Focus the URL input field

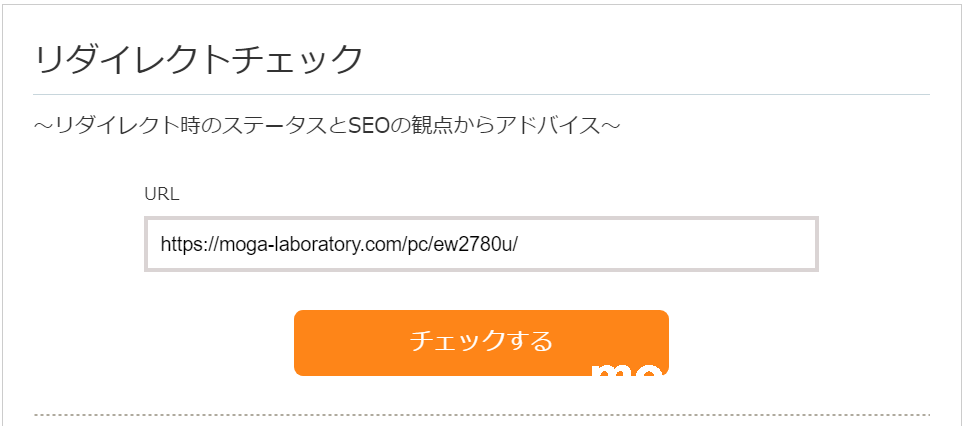pyautogui.click(x=481, y=244)
